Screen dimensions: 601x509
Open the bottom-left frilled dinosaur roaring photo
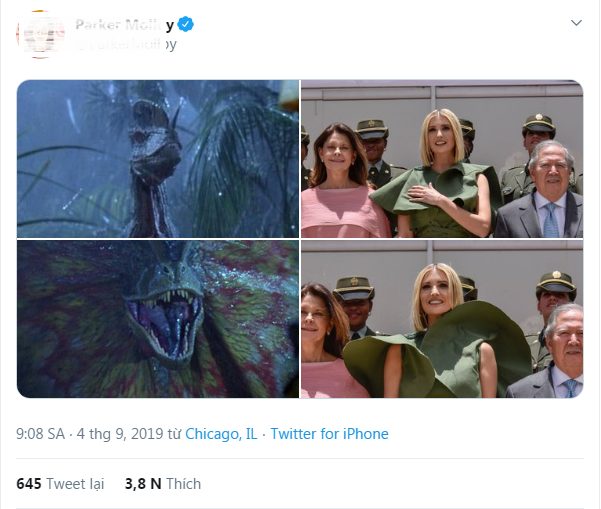point(158,319)
